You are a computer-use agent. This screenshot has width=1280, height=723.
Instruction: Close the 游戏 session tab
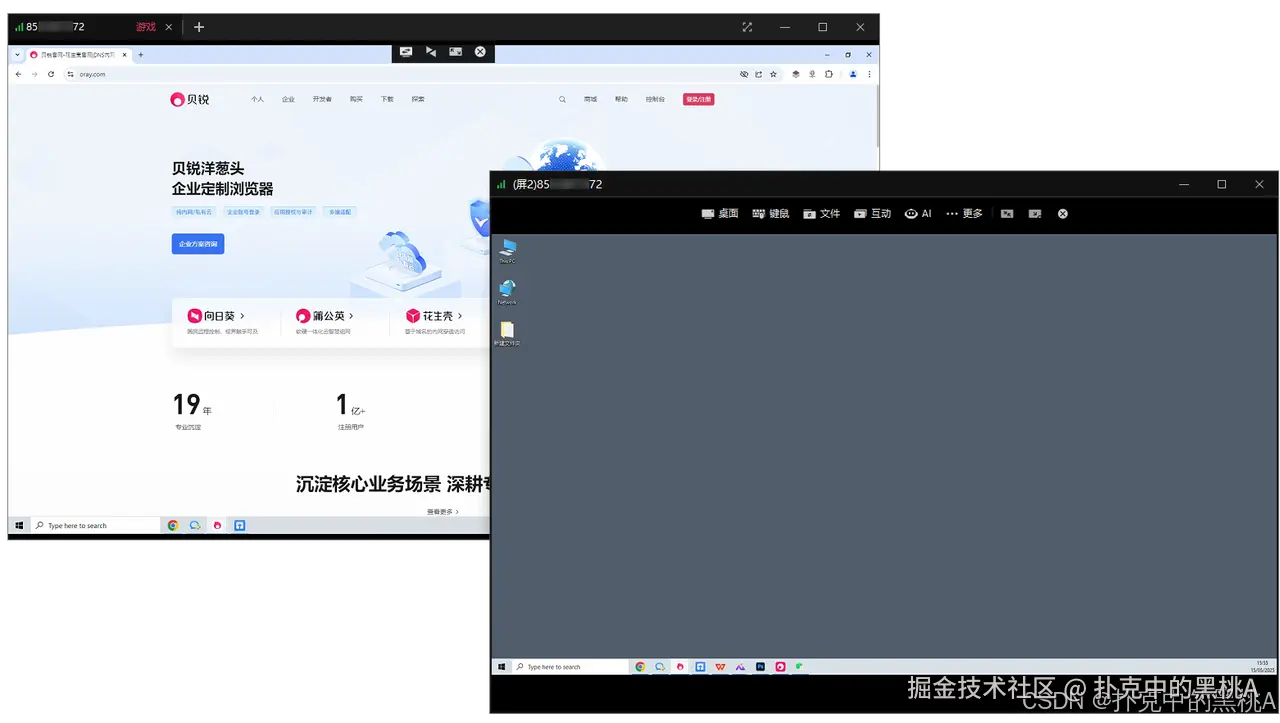coord(168,27)
